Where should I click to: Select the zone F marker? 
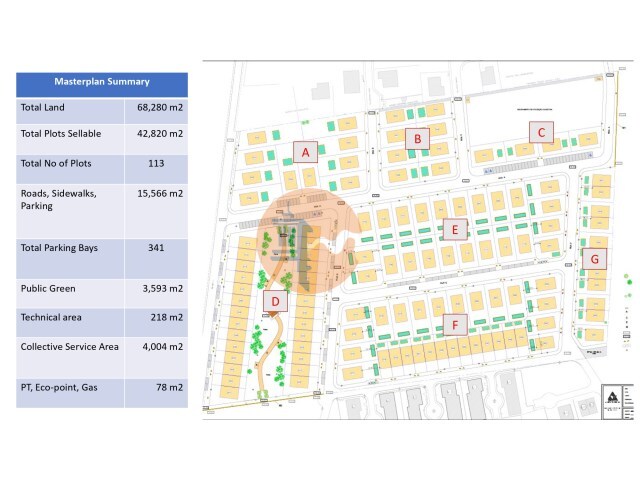point(455,324)
